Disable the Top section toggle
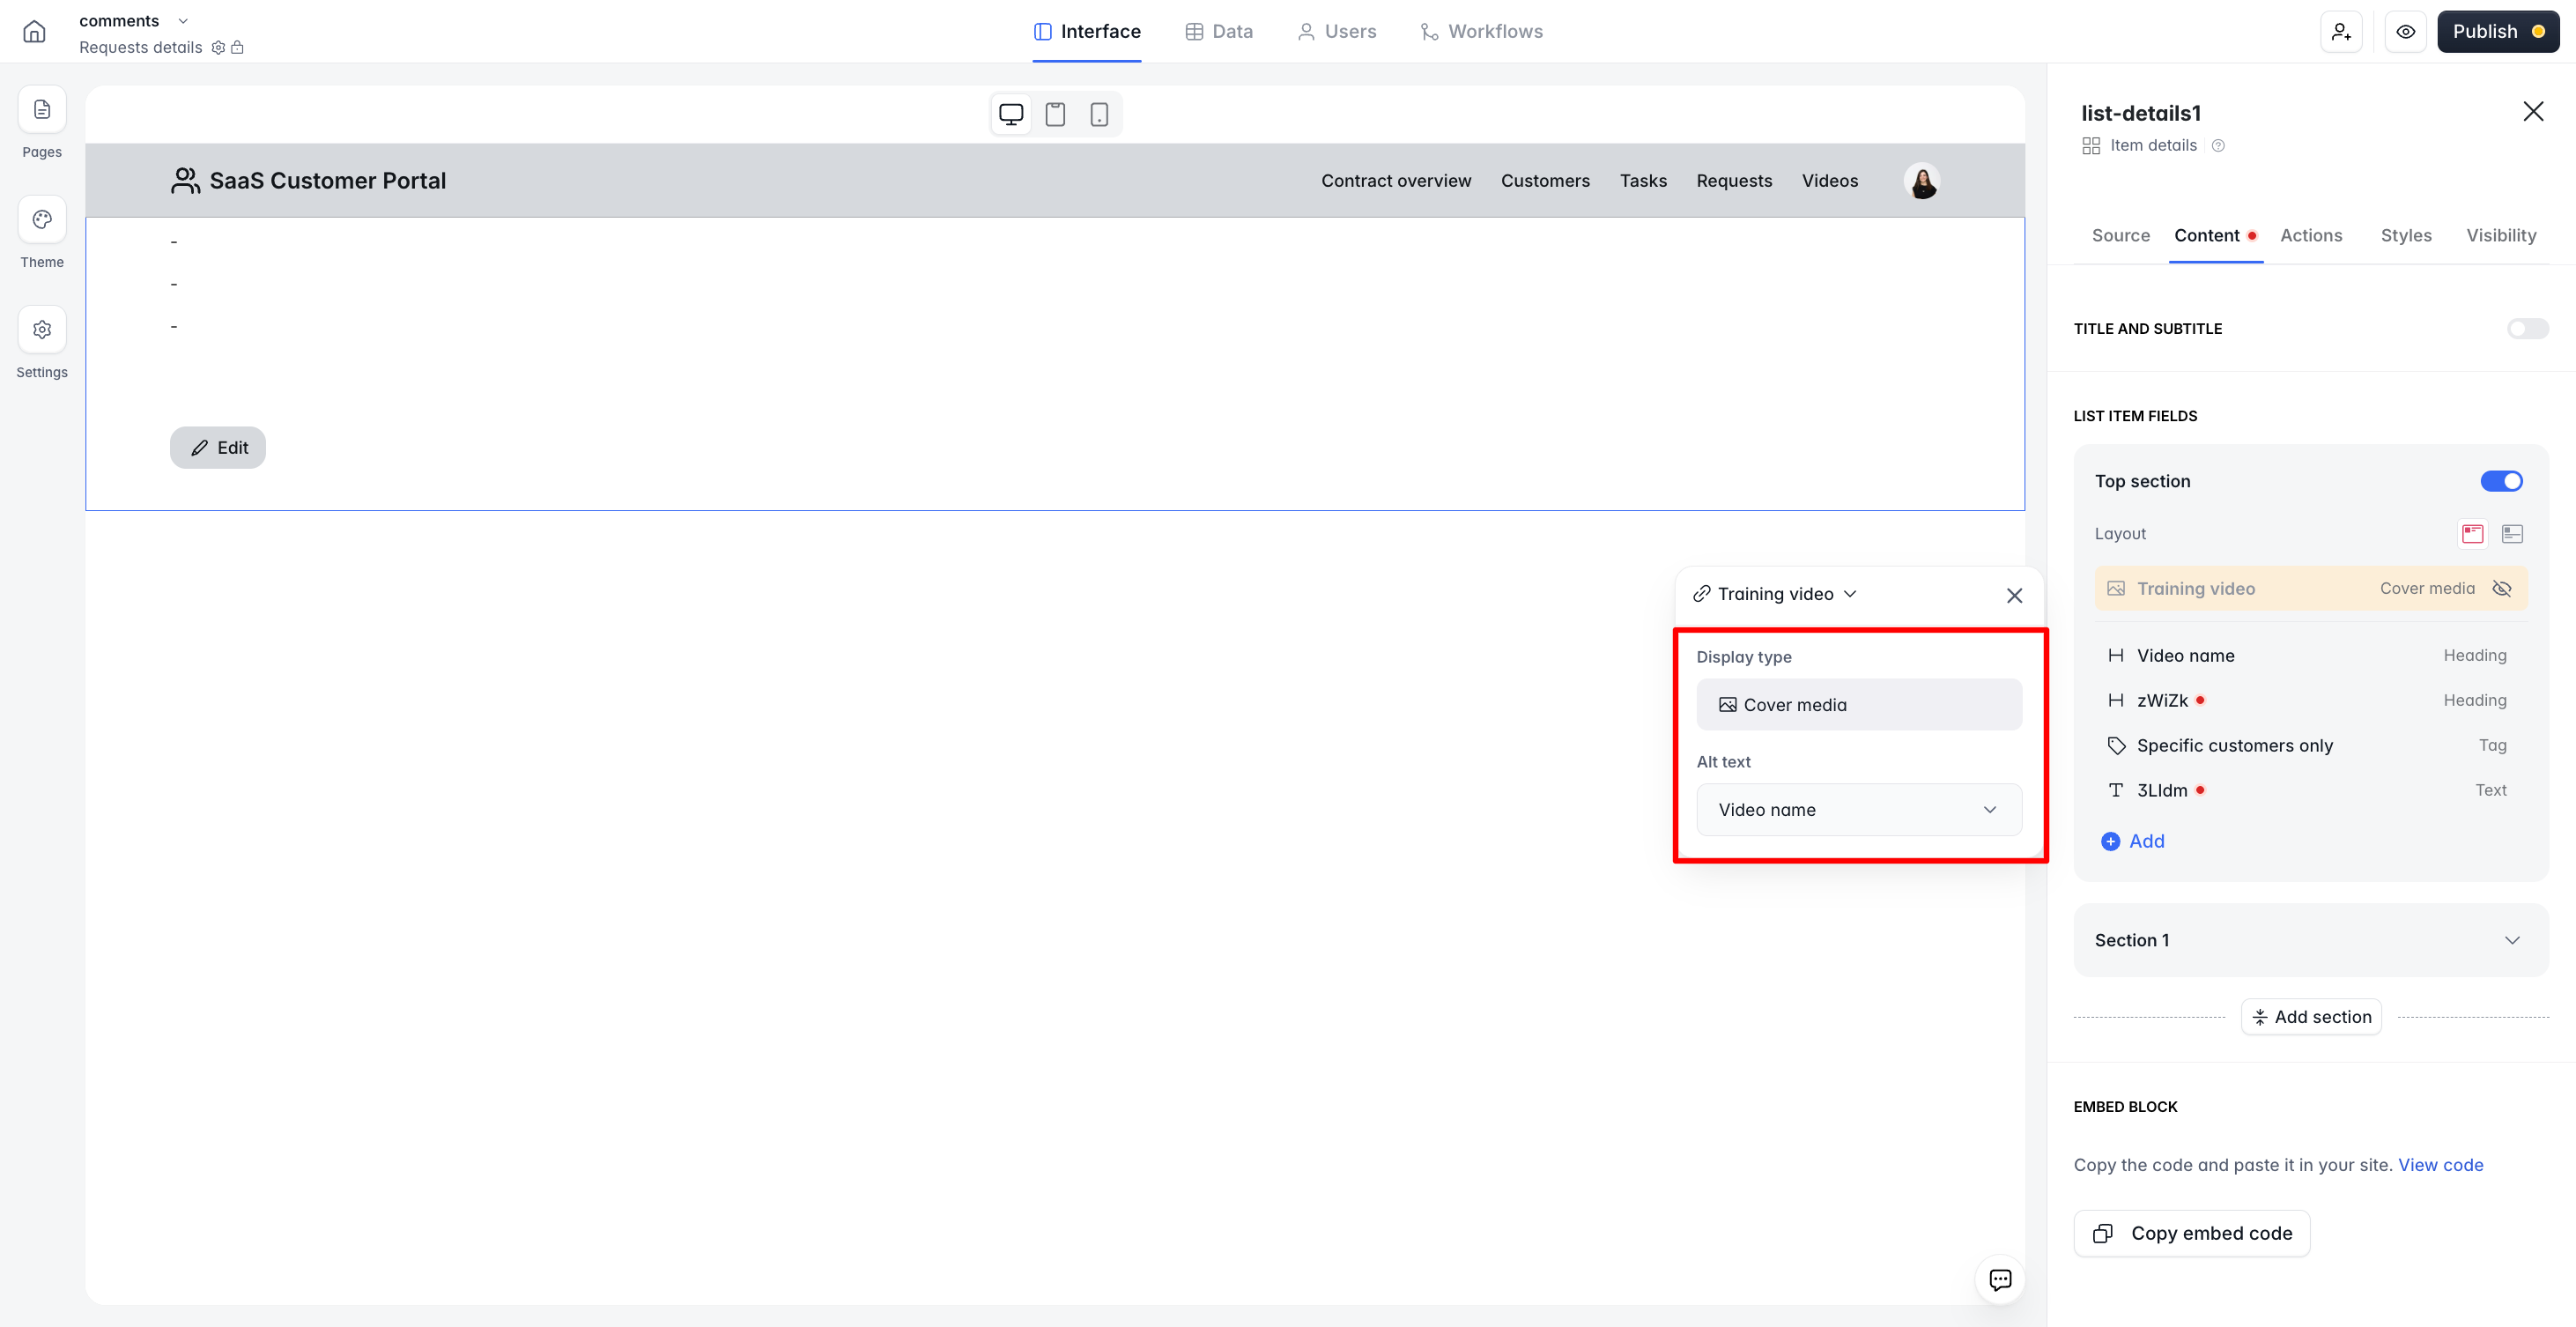This screenshot has width=2576, height=1327. point(2501,481)
